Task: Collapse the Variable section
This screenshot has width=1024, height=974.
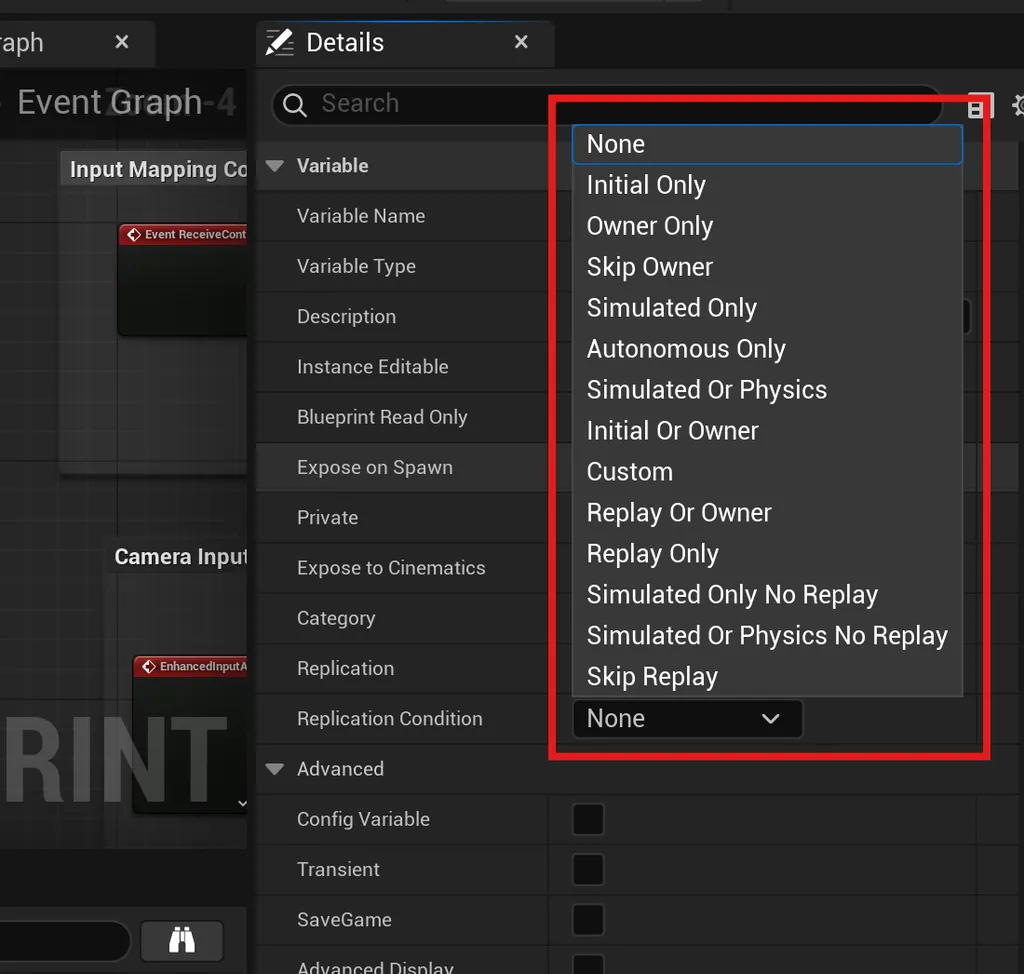Action: pyautogui.click(x=275, y=166)
